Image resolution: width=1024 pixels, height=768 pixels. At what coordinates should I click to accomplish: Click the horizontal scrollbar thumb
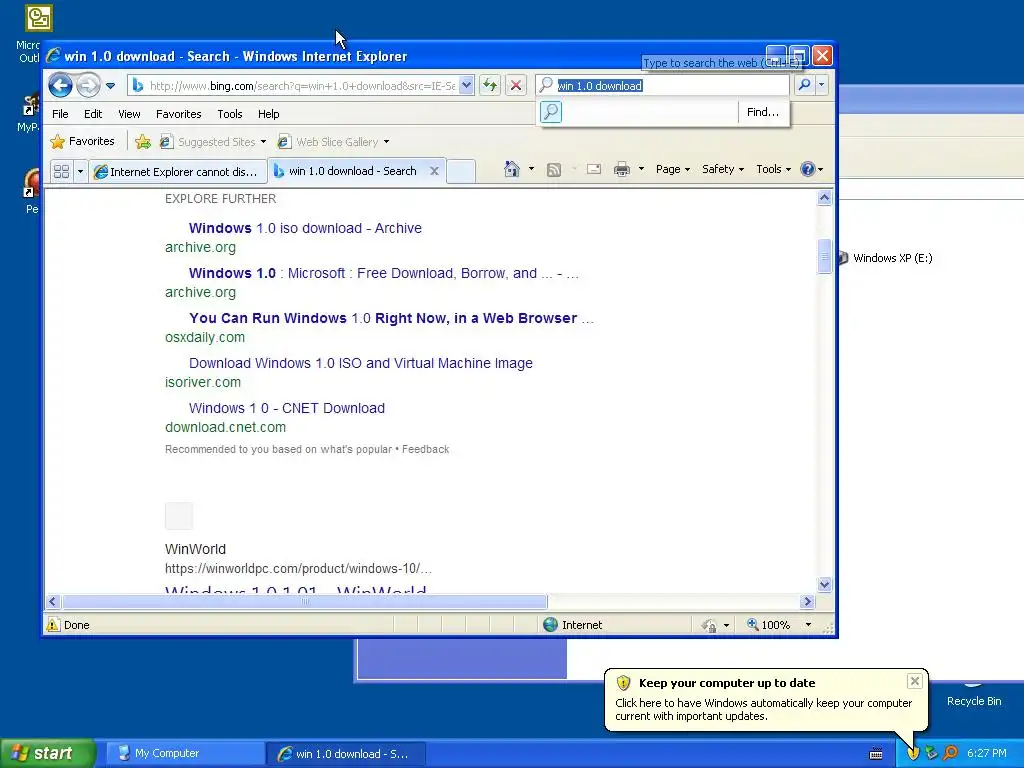[304, 601]
